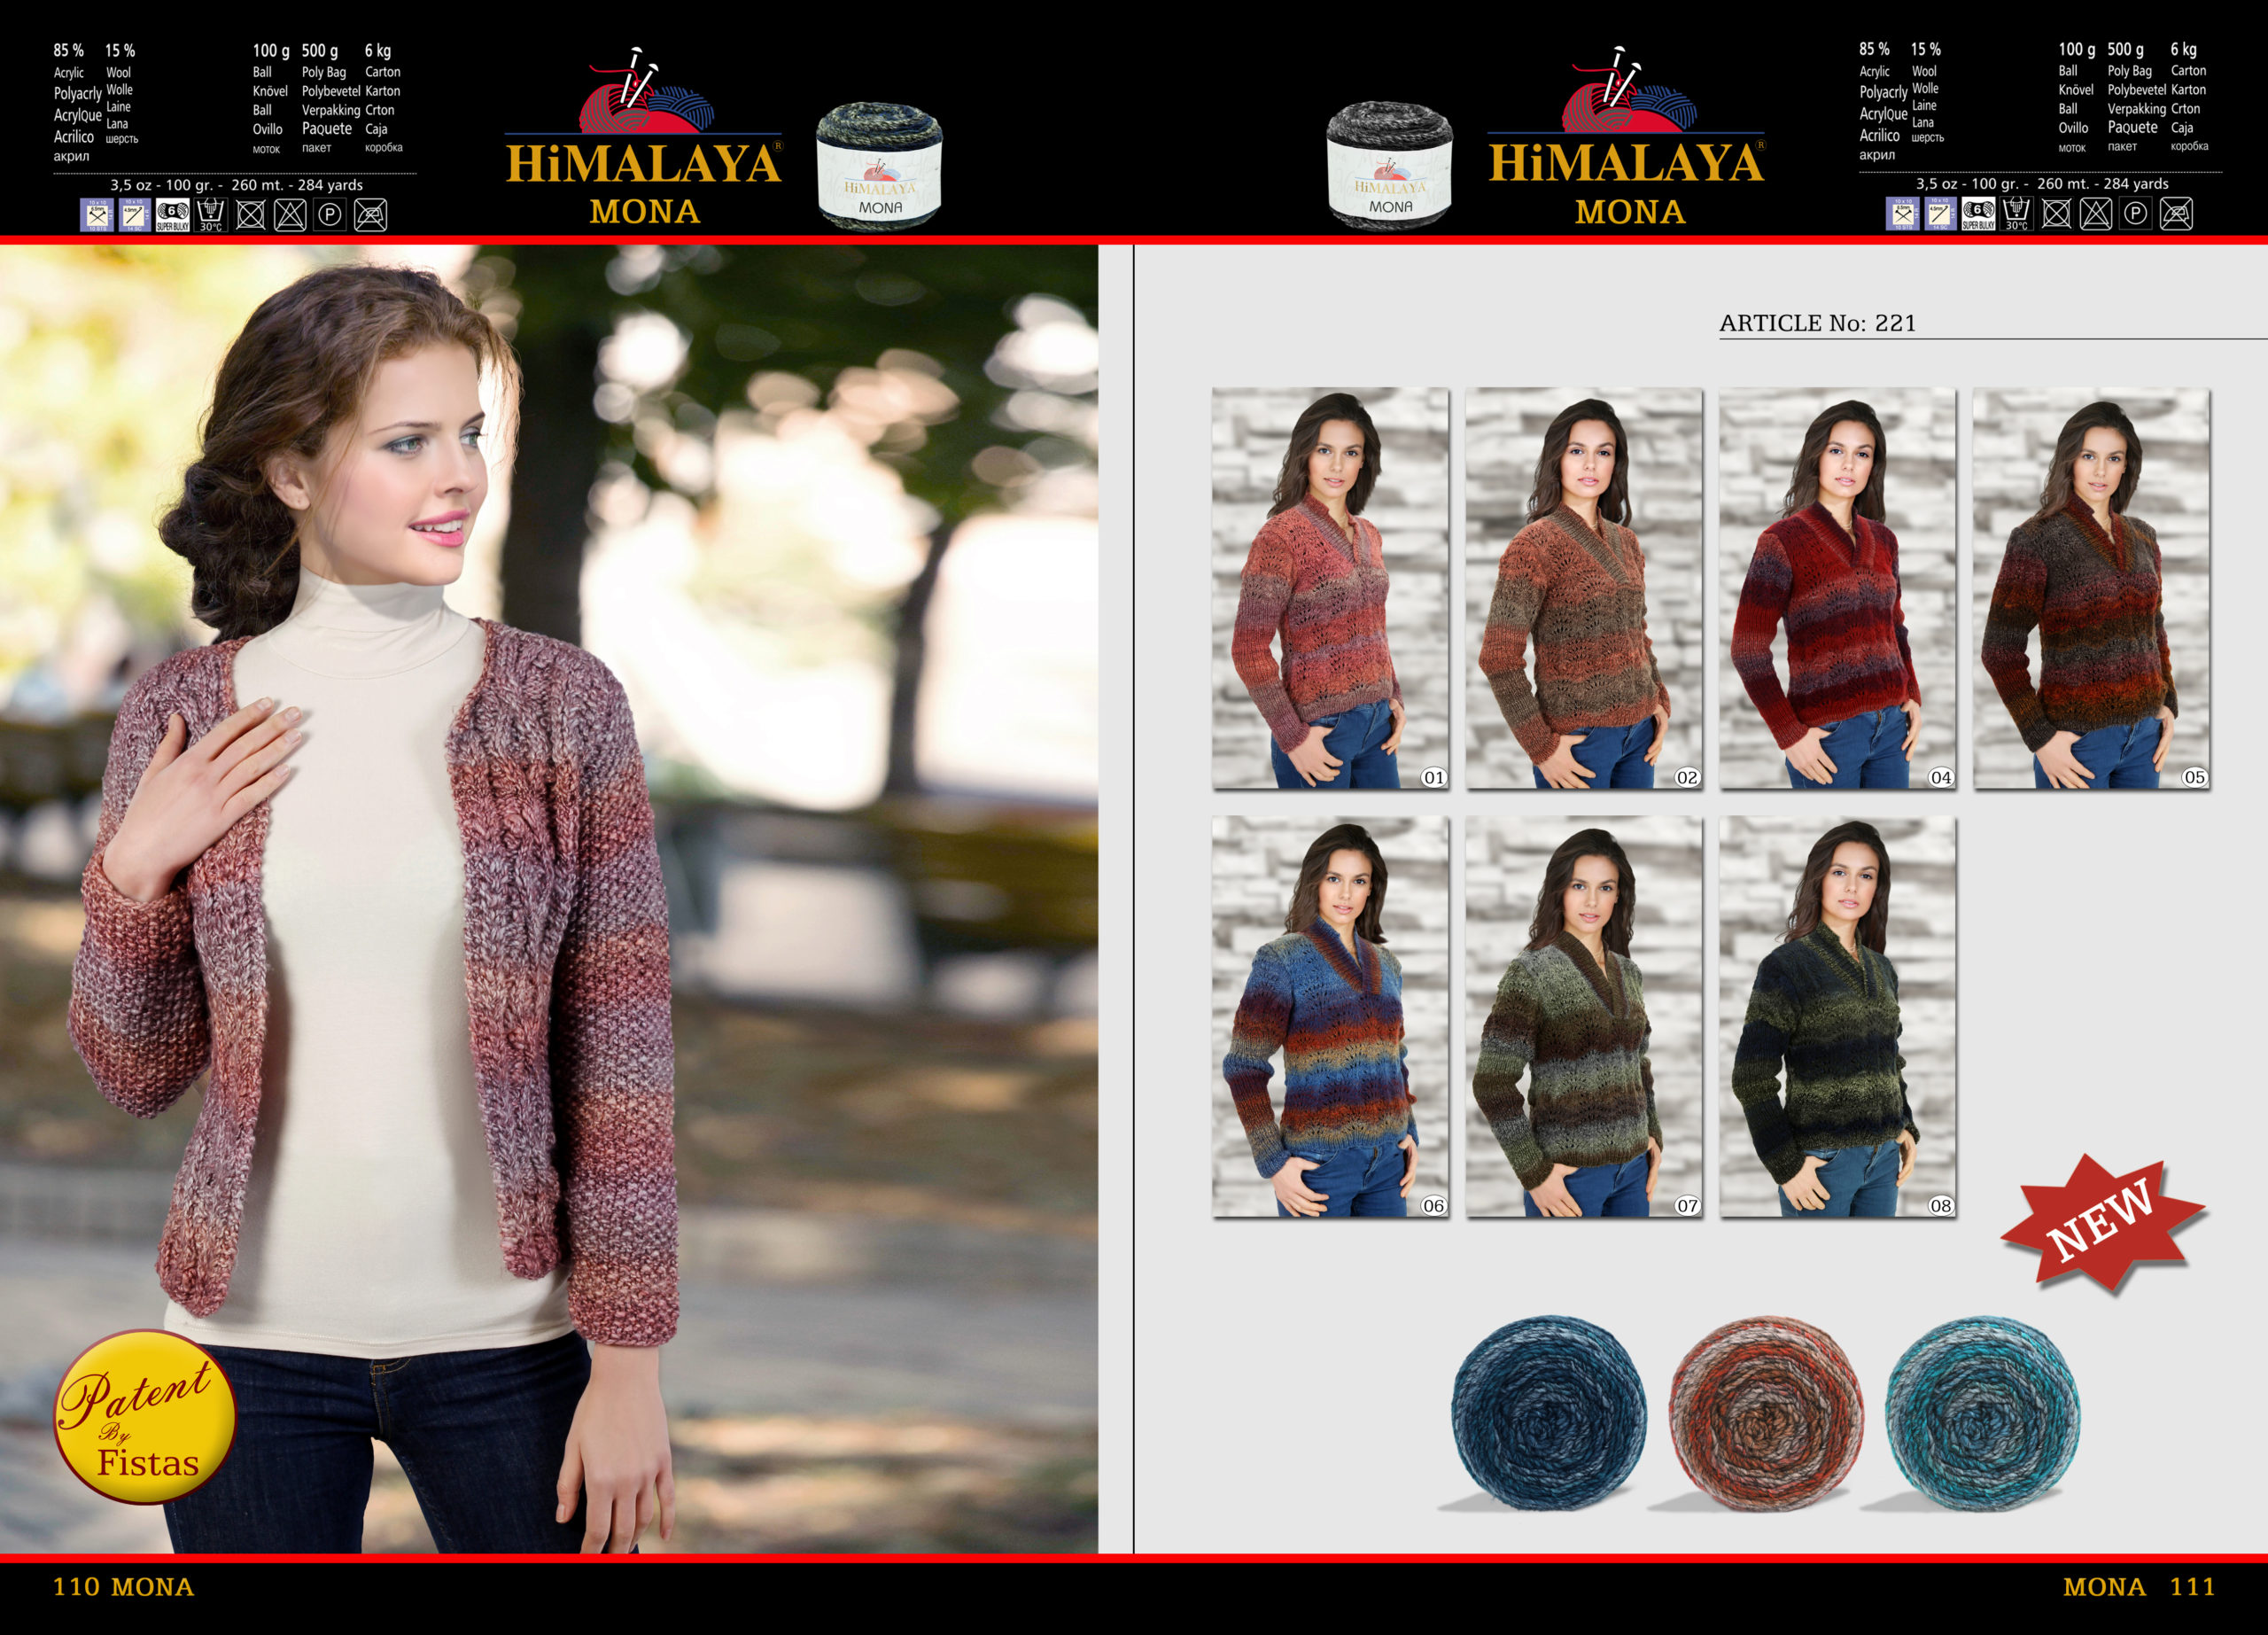Click the HiMALAYA brand wordmark on page 110
This screenshot has height=1635, width=2268.
pos(644,163)
